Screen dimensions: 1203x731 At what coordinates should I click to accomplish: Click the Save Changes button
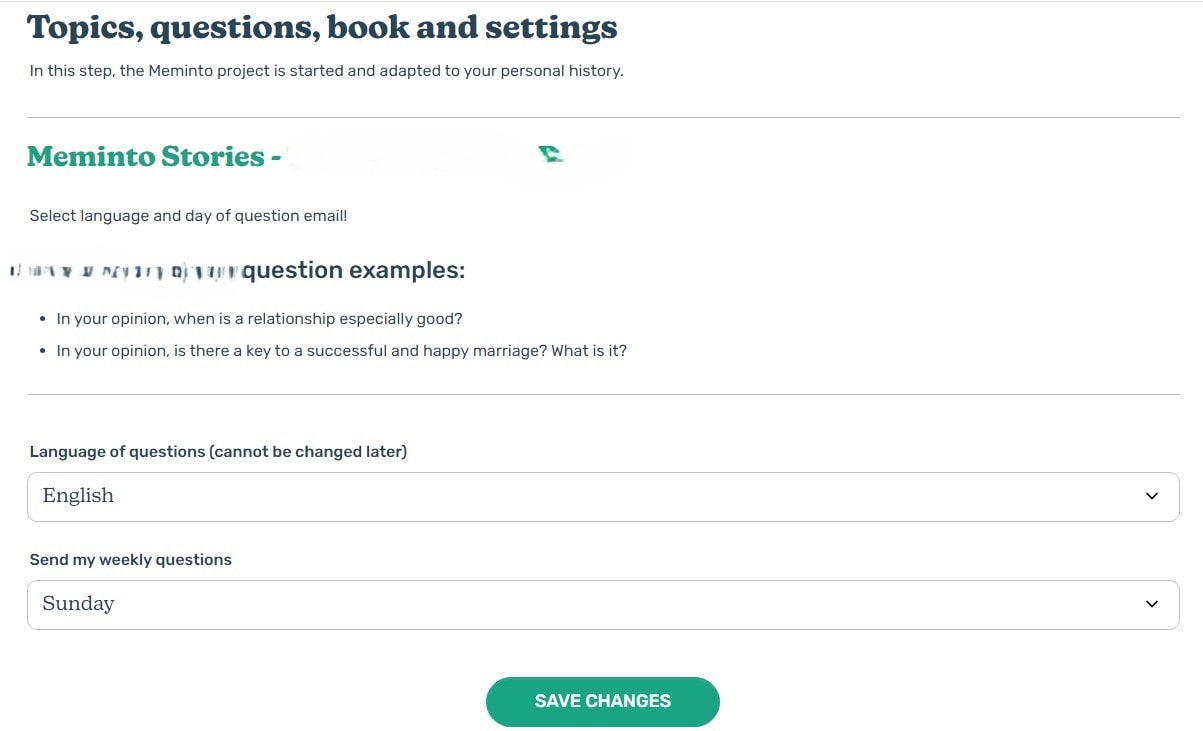[603, 701]
